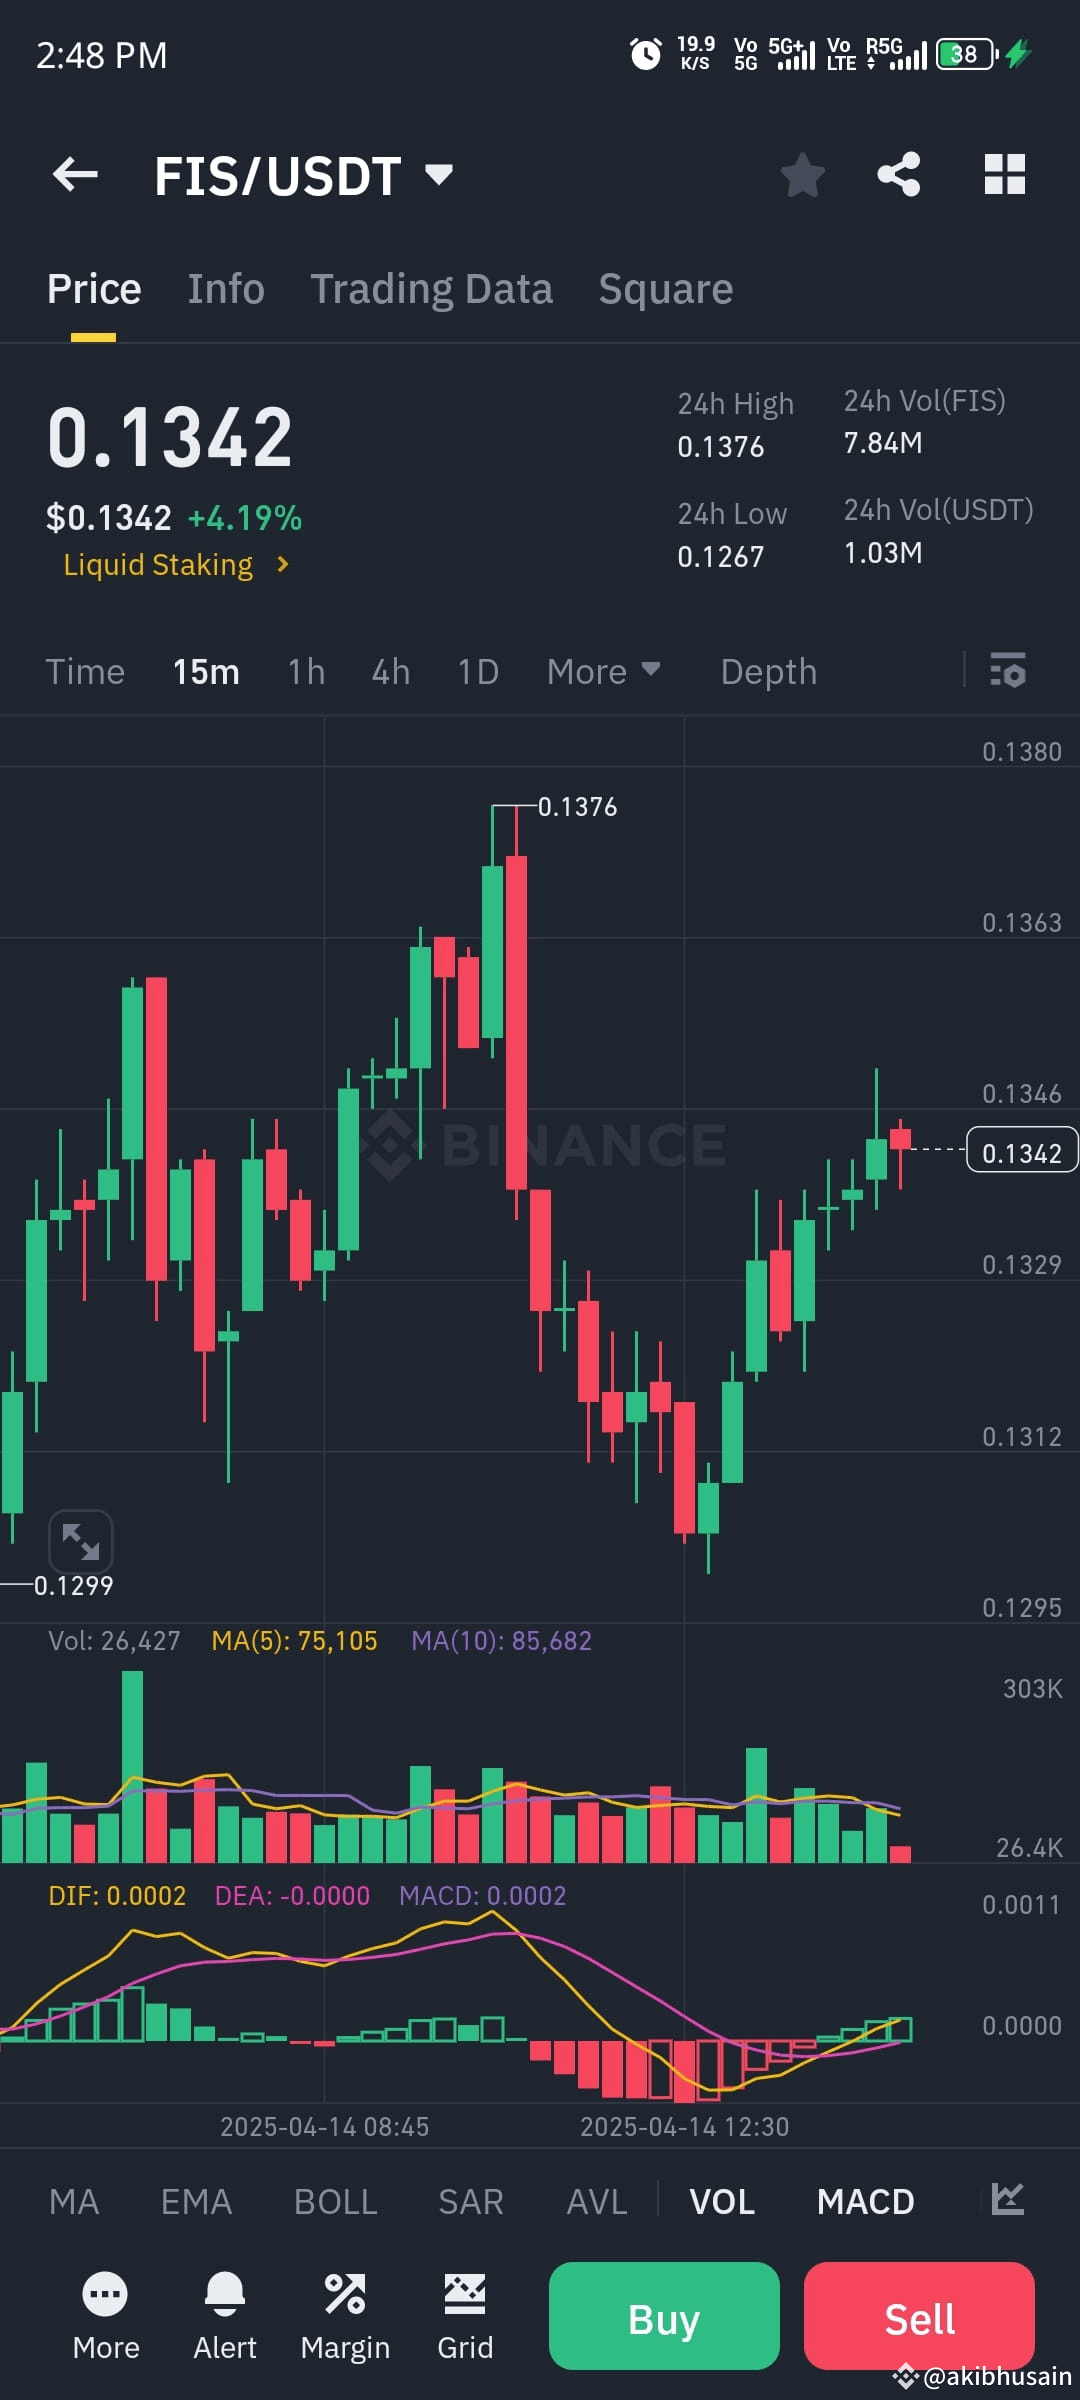Screen dimensions: 1080x2400
Task: Expand the More timeframe options
Action: (603, 671)
